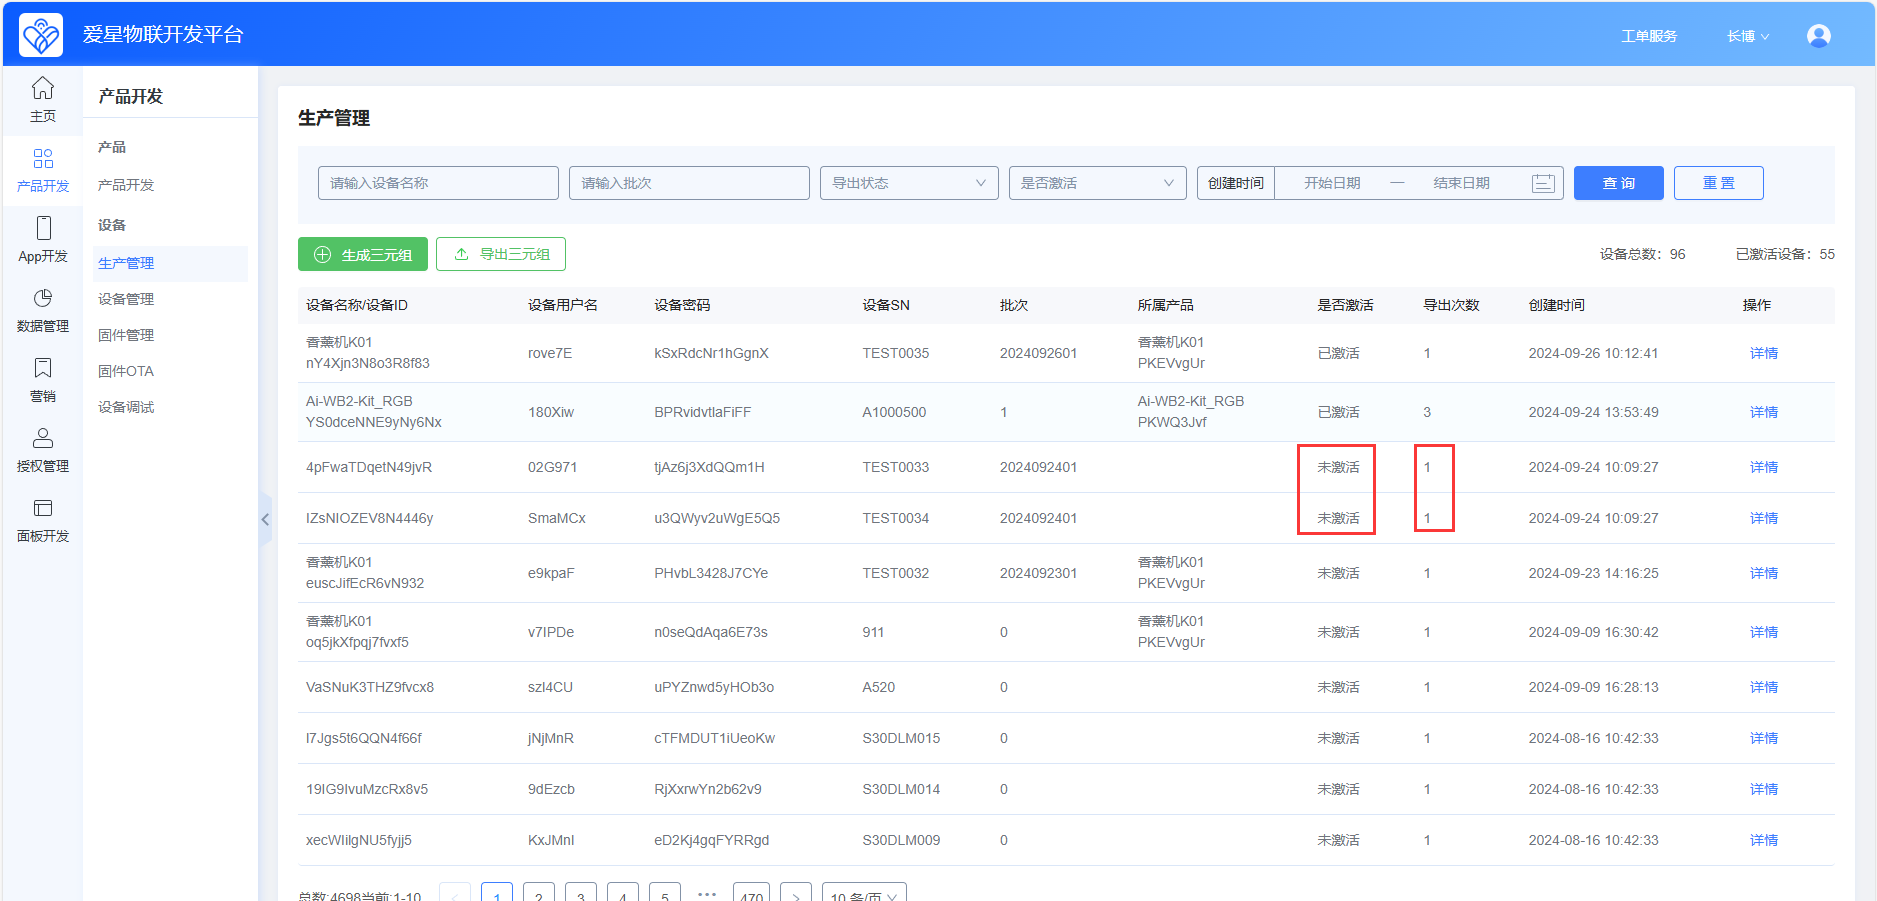Click device ID 4pFwaTDqetN49jvR

[x=369, y=467]
